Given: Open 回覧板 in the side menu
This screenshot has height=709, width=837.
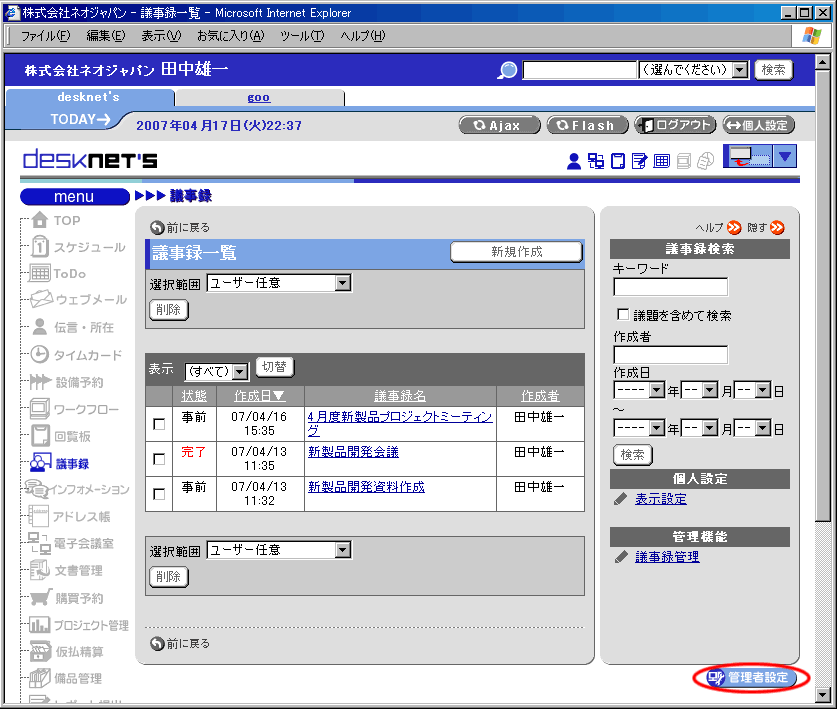Looking at the screenshot, I should [60, 436].
